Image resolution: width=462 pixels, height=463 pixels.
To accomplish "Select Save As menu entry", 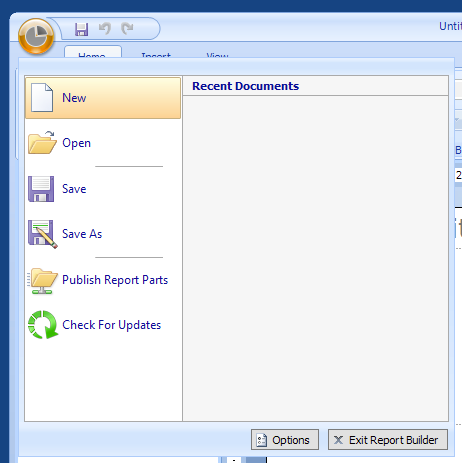I will click(x=103, y=234).
